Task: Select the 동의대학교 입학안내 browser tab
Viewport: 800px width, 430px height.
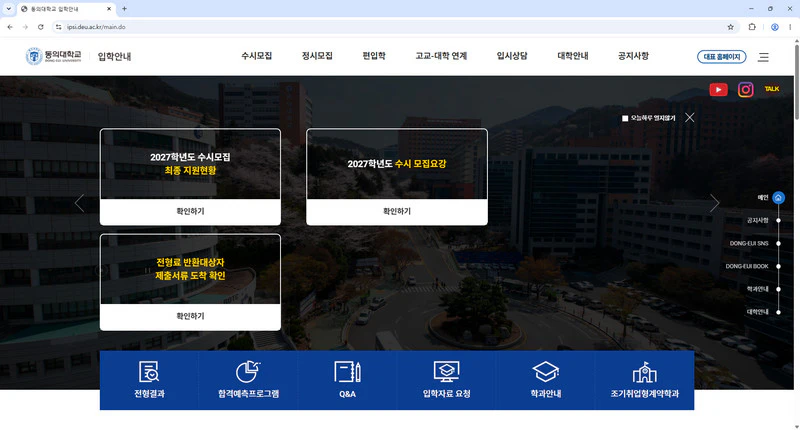Action: pyautogui.click(x=66, y=9)
